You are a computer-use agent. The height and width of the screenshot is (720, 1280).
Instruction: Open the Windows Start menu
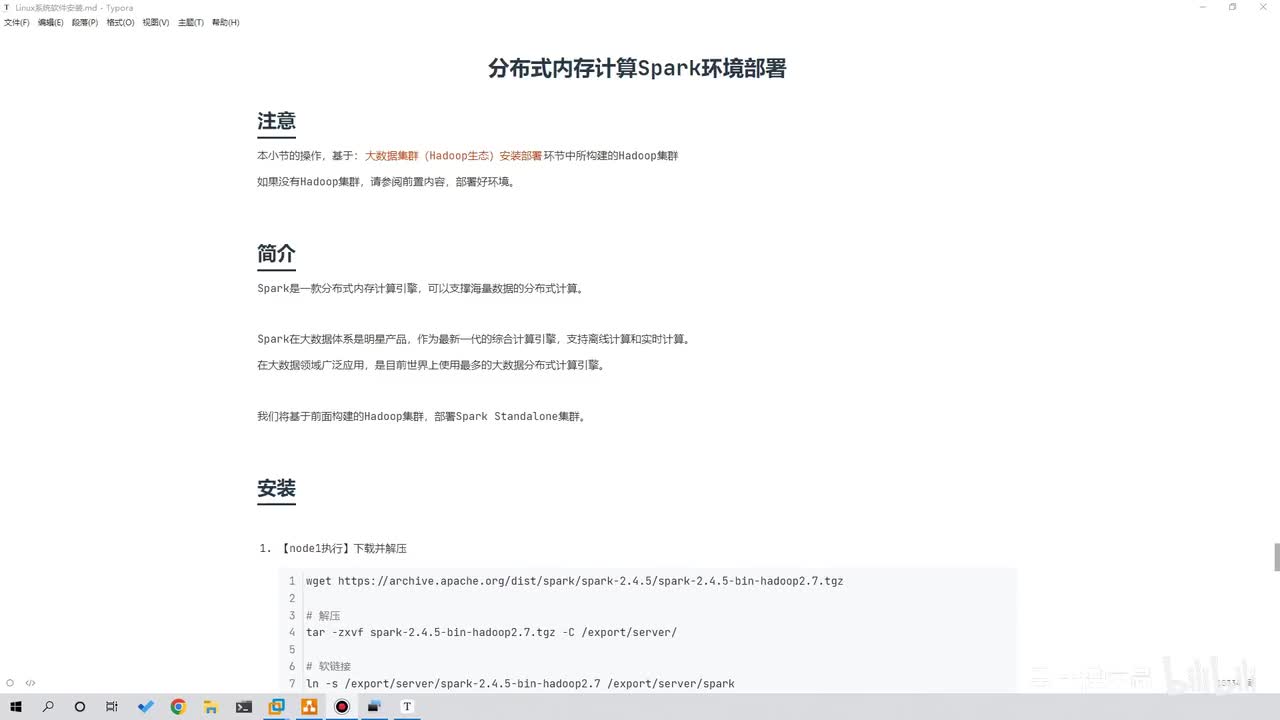coord(16,706)
